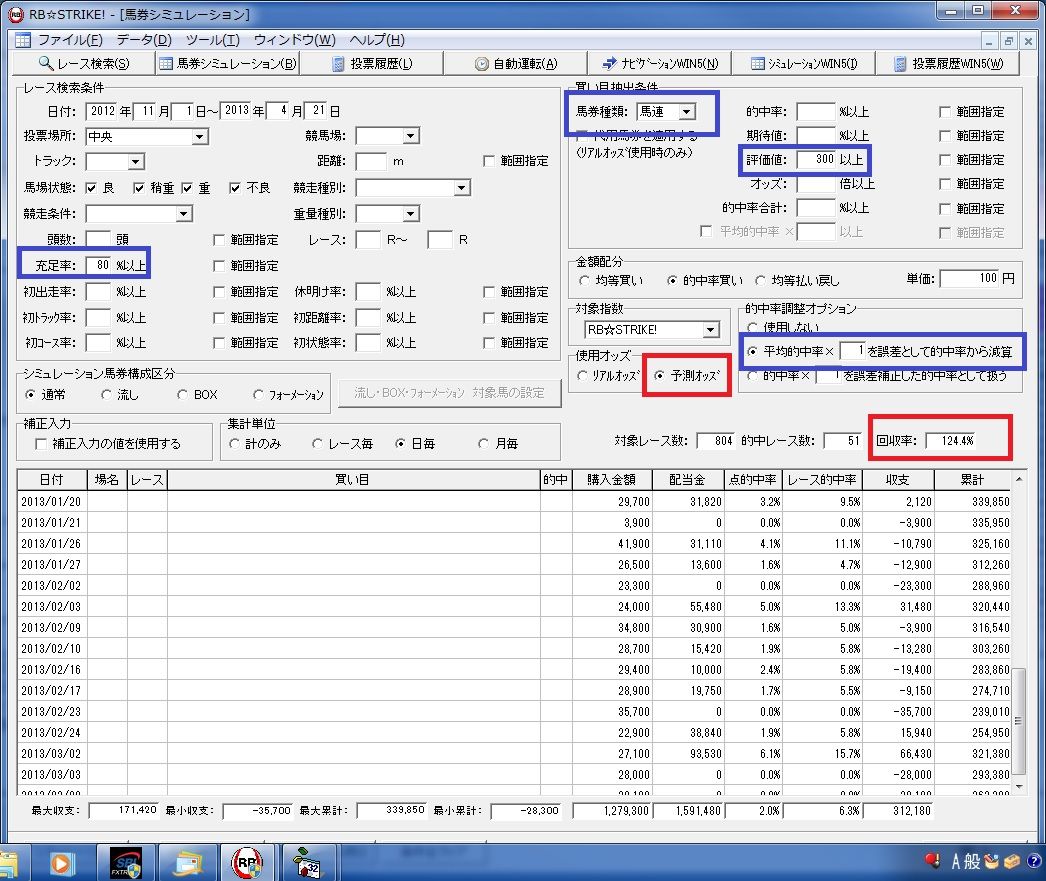Enable 範囲指定 for 的中率
The height and width of the screenshot is (881, 1046).
tap(945, 112)
